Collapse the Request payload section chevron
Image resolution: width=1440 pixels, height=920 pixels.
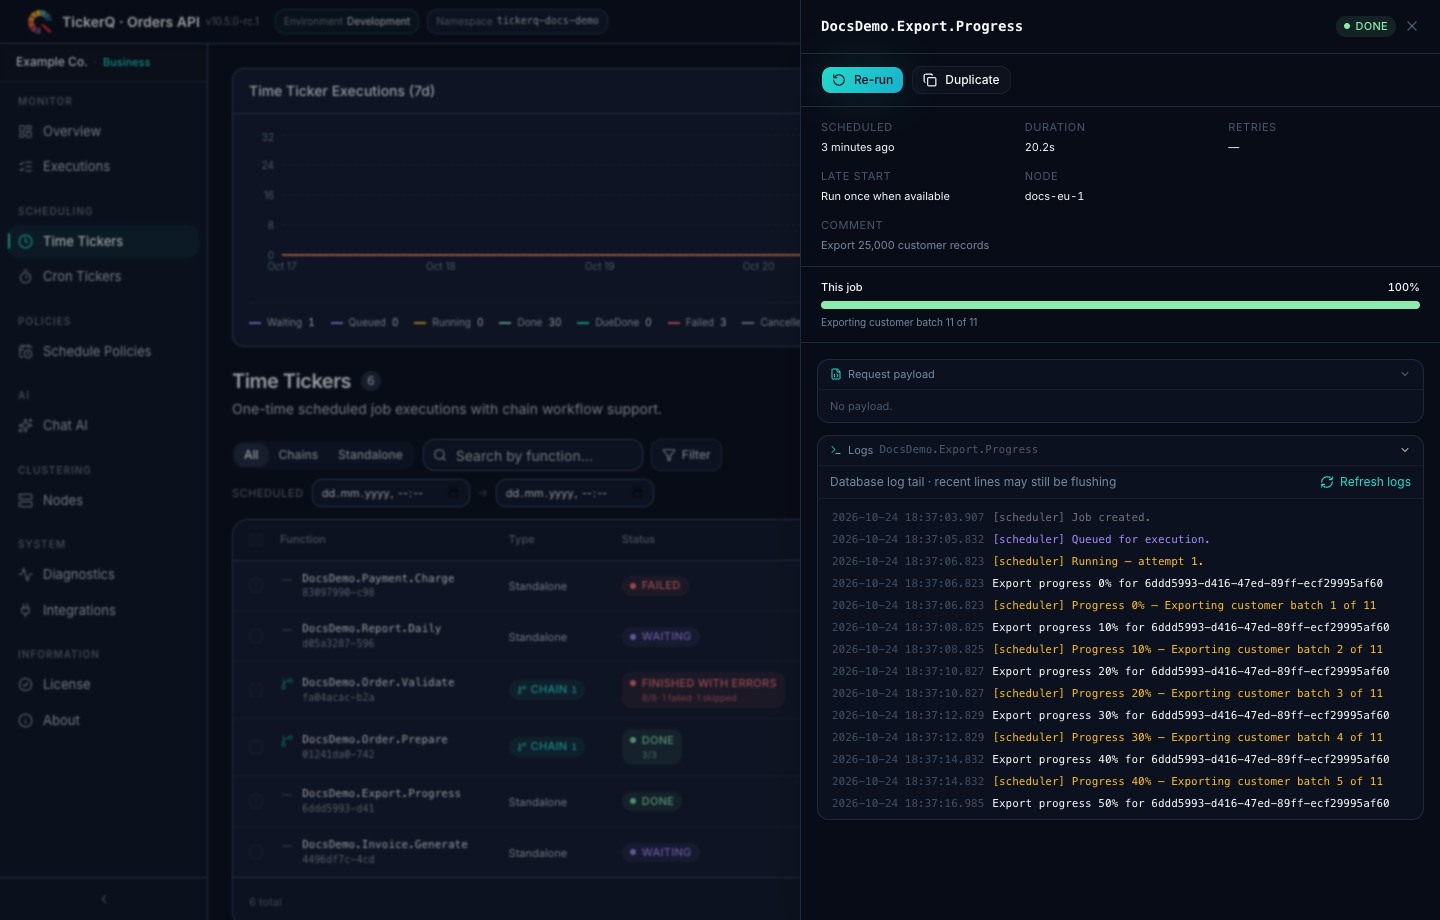tap(1405, 374)
